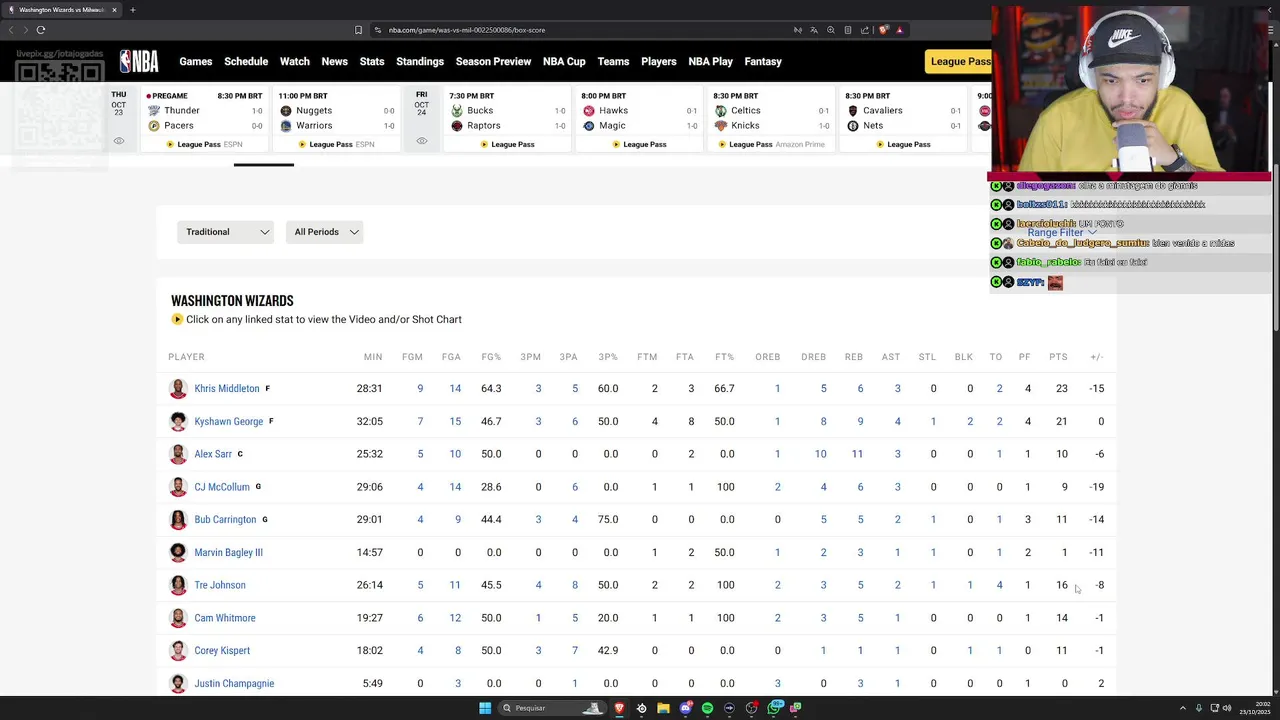1280x720 pixels.
Task: Reload the page with the browser refresh icon
Action: pyautogui.click(x=41, y=30)
